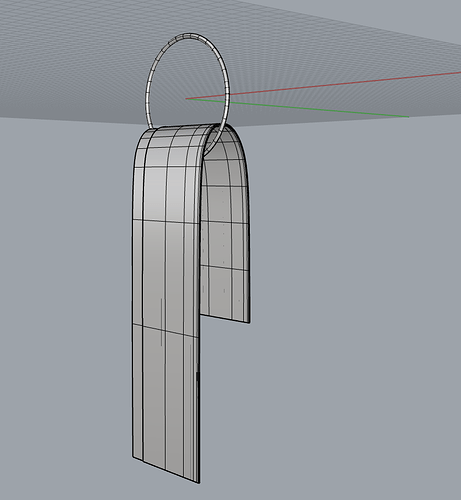Select the center vertical isocurve on the front strap
Viewport: 461px width, 500px height.
click(x=166, y=300)
